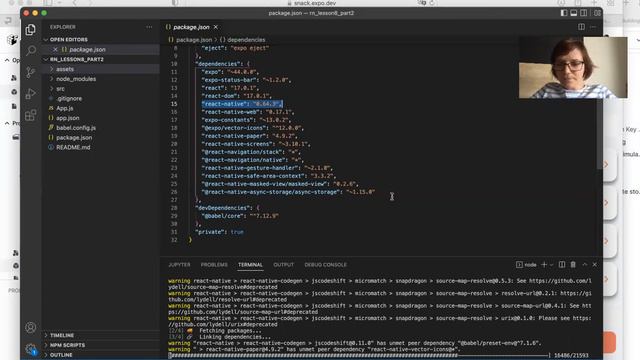The width and height of the screenshot is (640, 360).
Task: Customize layout icon in title bar
Action: tap(597, 13)
